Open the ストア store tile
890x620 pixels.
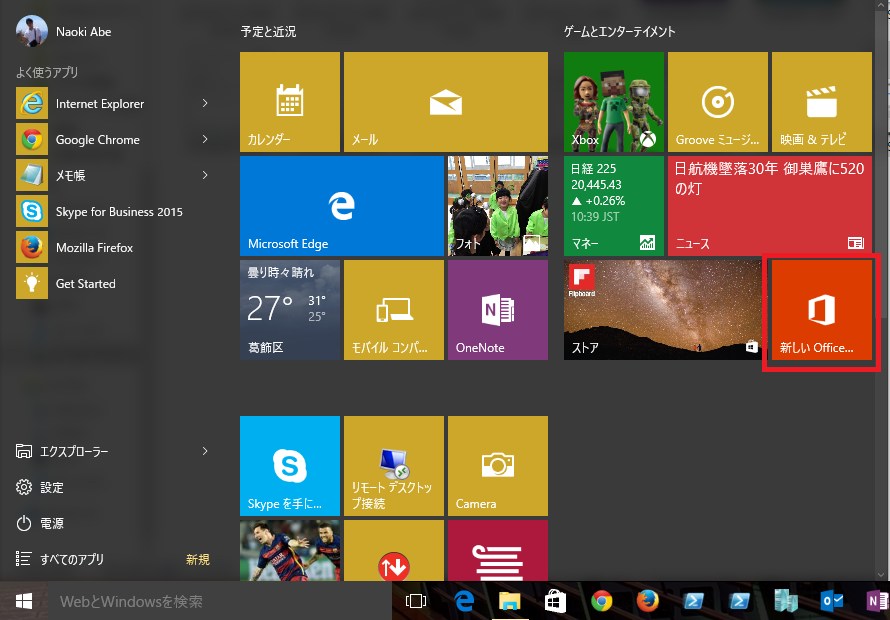663,310
